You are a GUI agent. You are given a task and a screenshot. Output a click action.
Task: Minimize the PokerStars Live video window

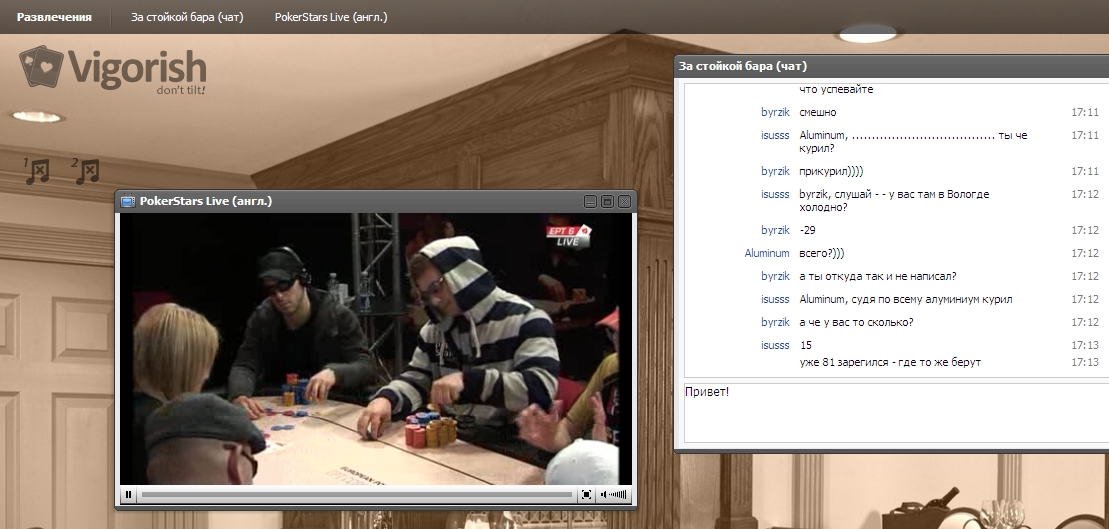coord(591,202)
